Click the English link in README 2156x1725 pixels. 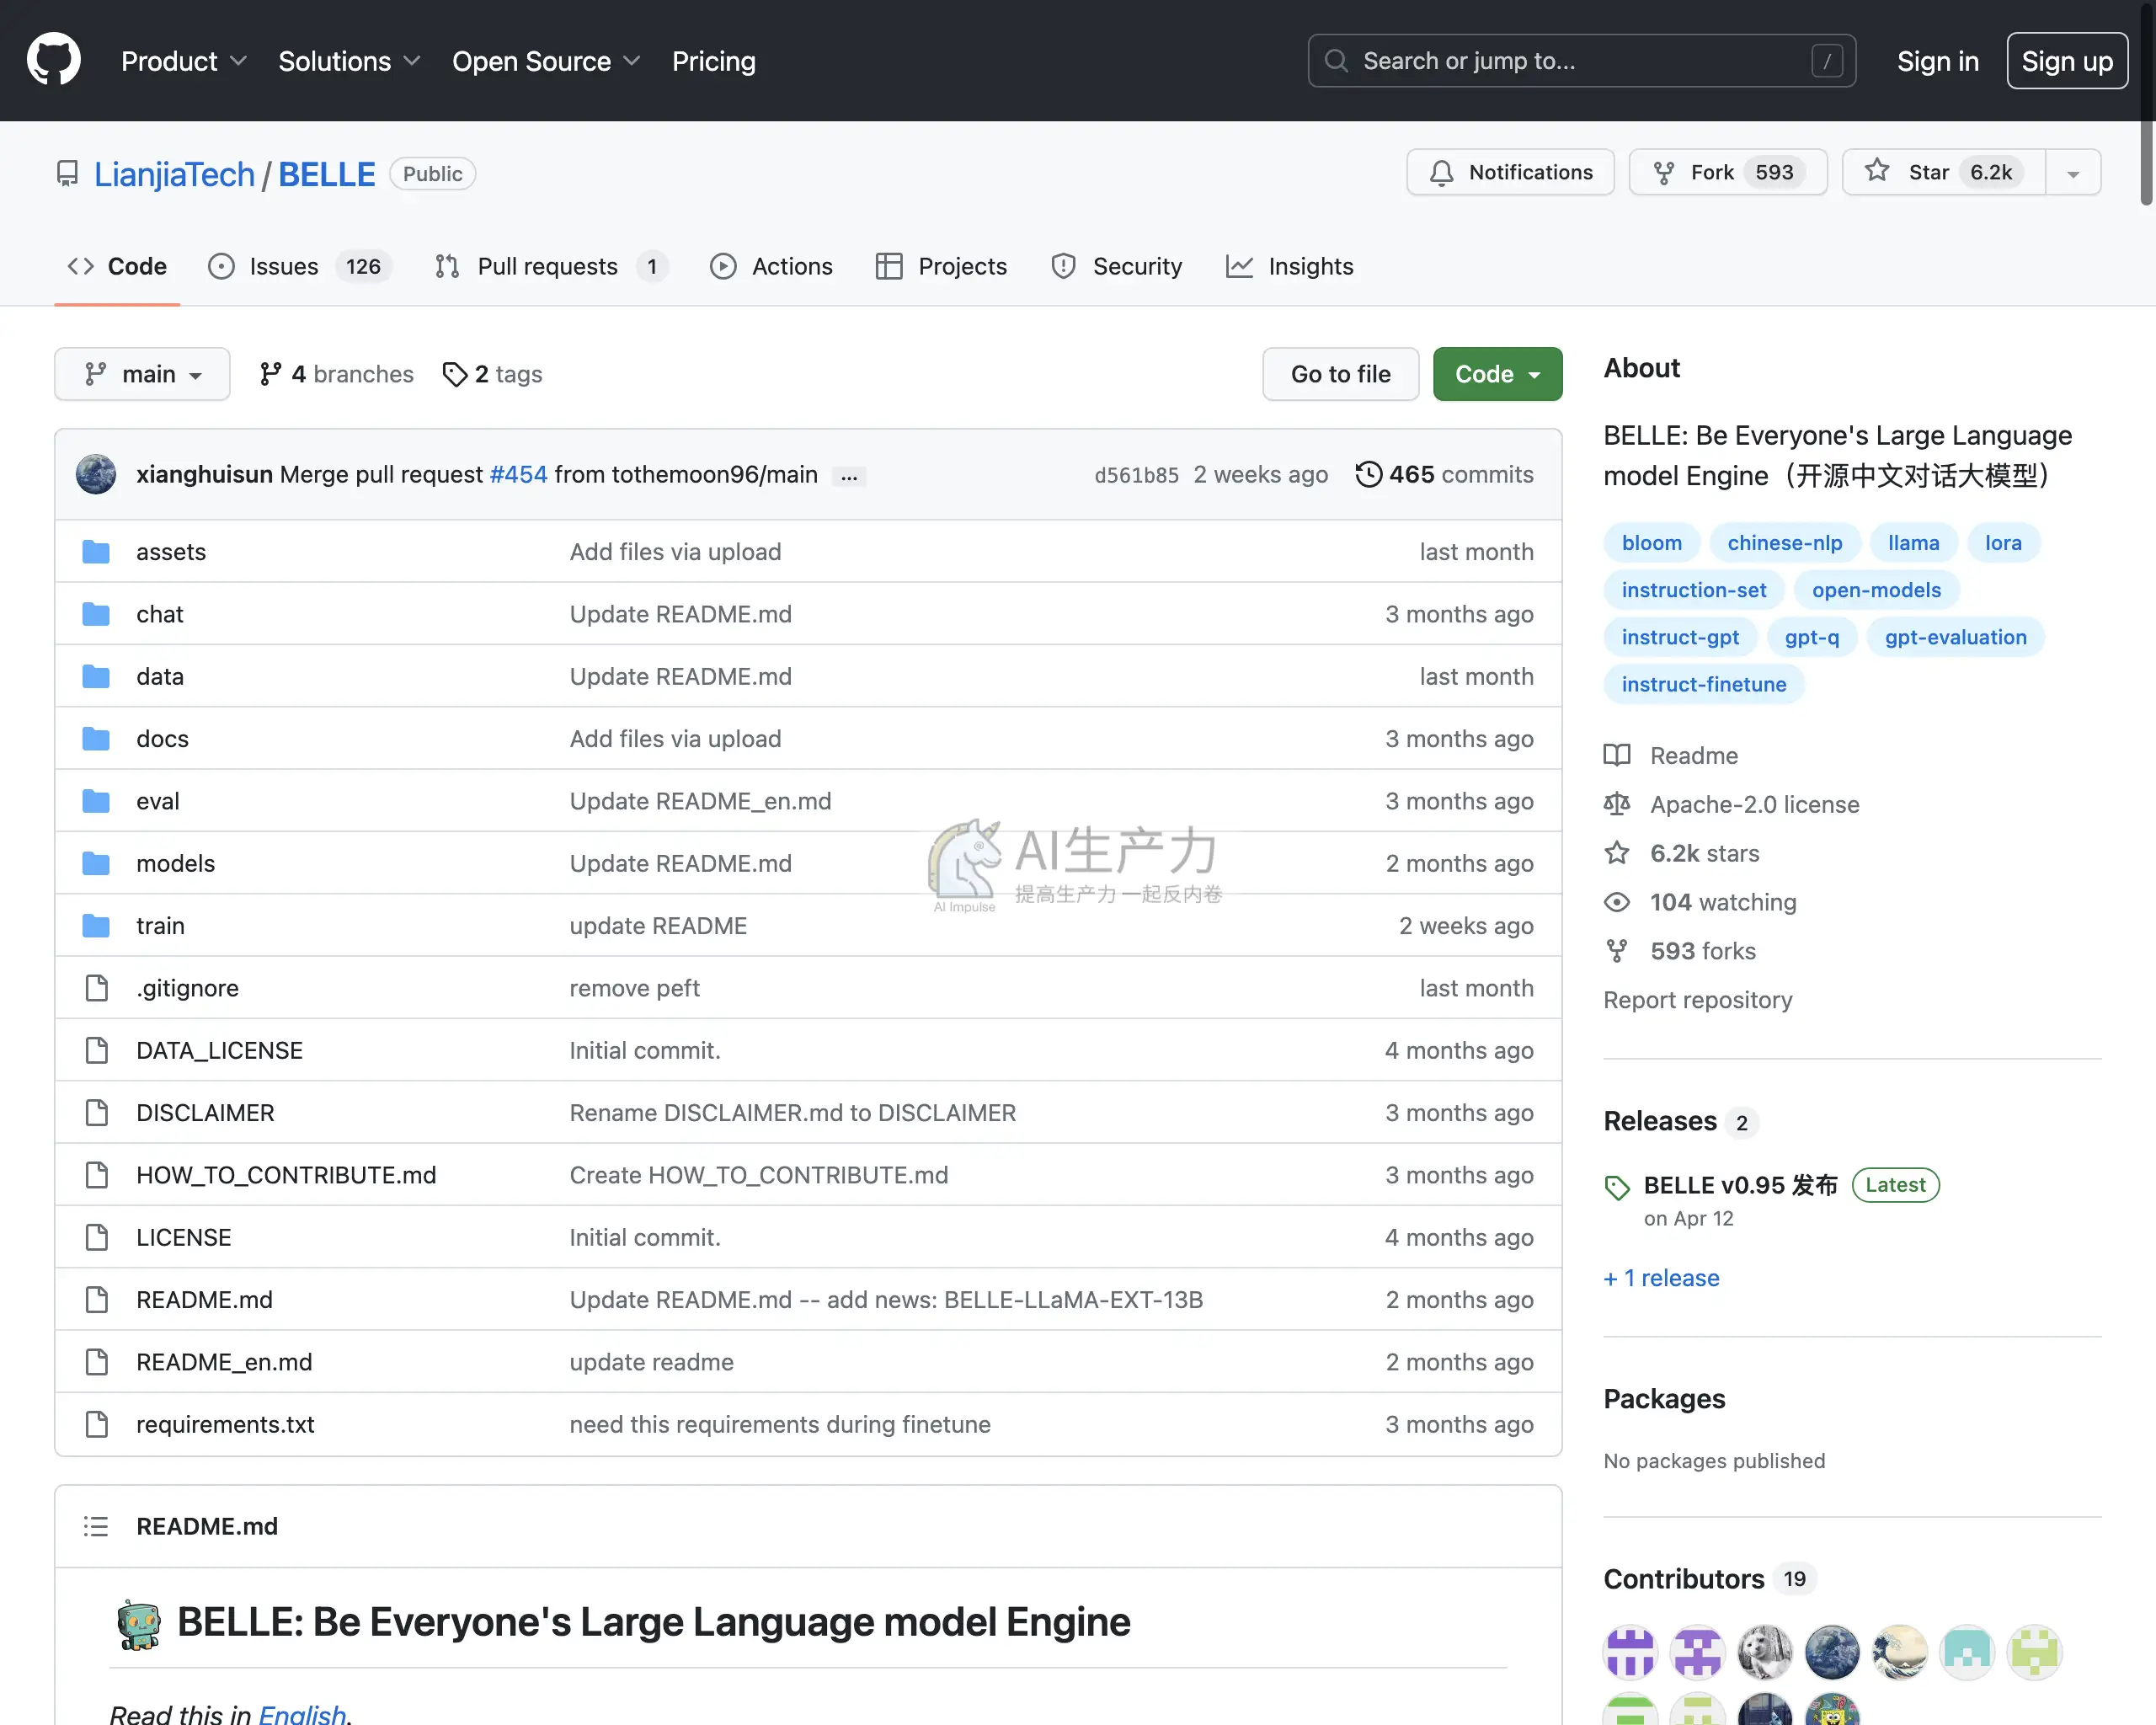coord(302,1714)
